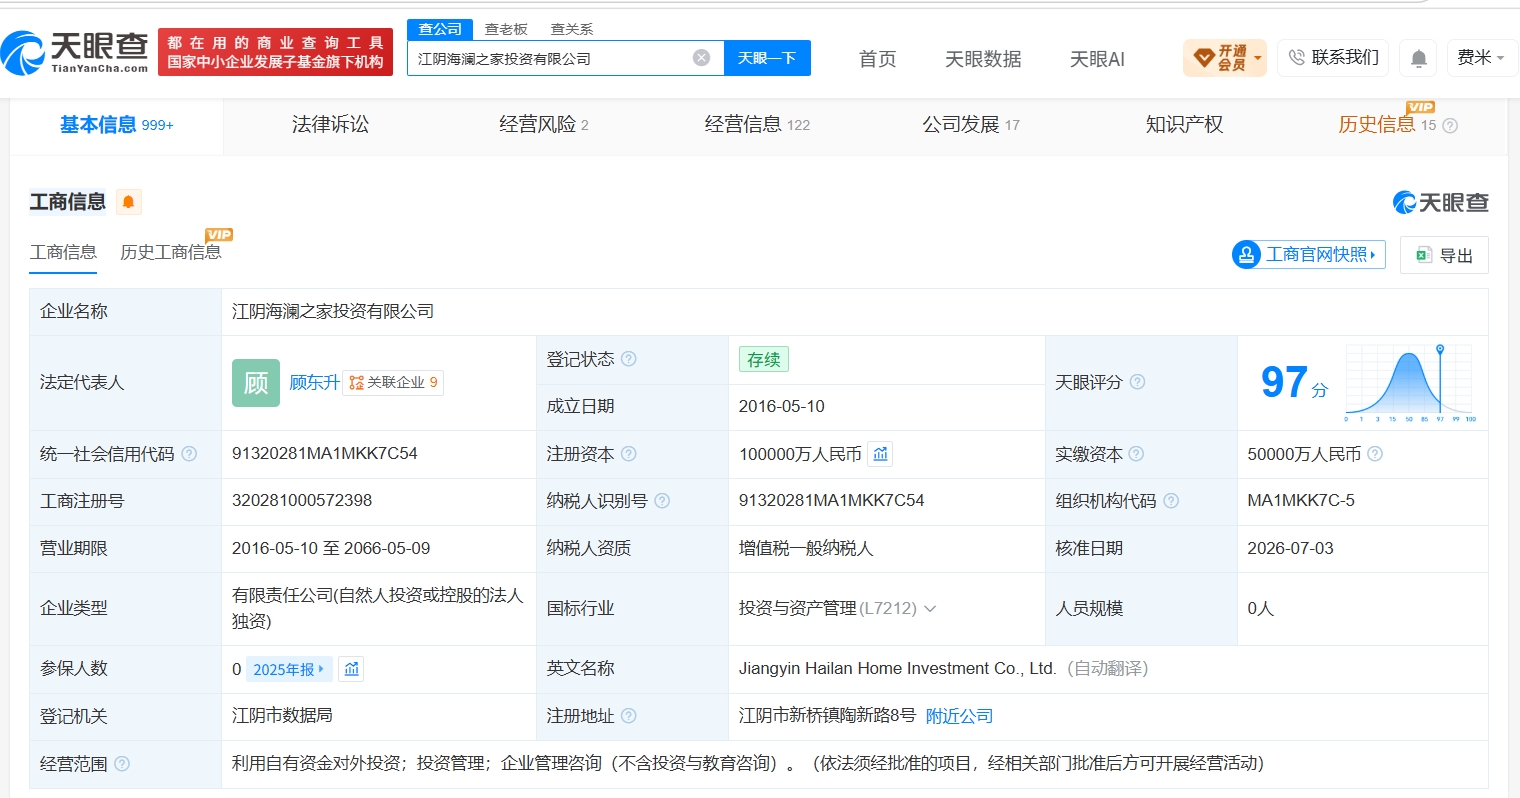Open chart icon next to 2025年报
The width and height of the screenshot is (1520, 798).
[351, 669]
